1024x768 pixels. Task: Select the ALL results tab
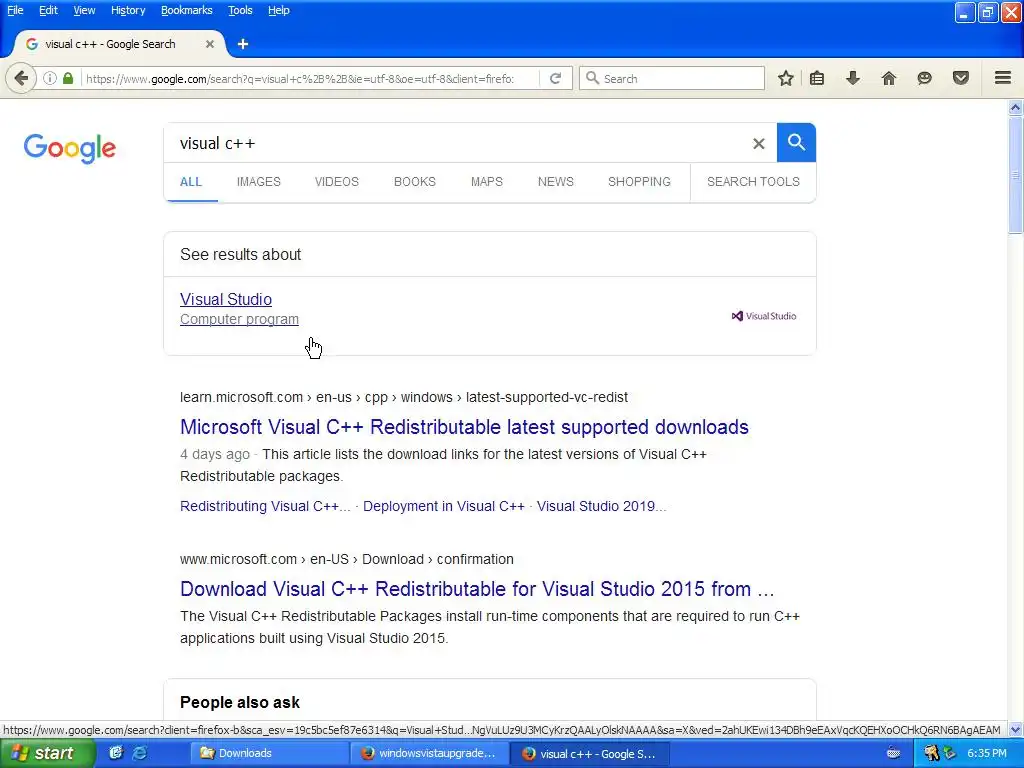pos(191,182)
